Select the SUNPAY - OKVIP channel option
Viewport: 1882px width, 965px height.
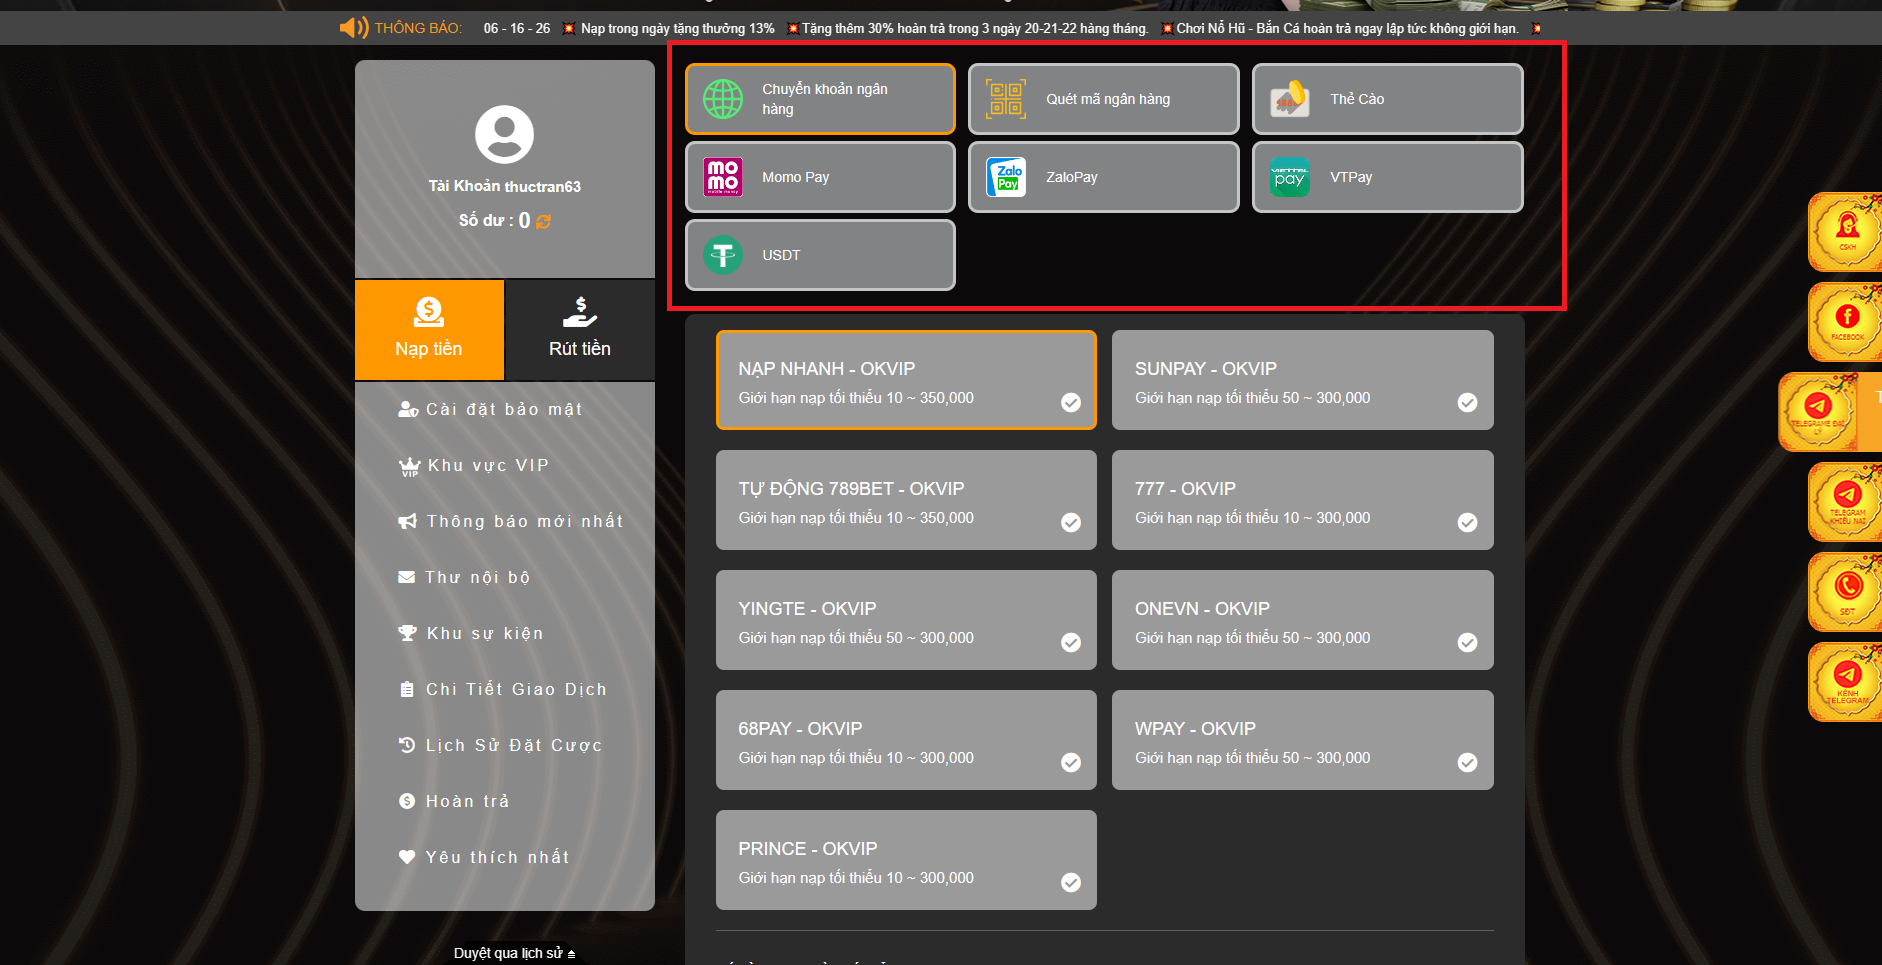click(x=1302, y=381)
